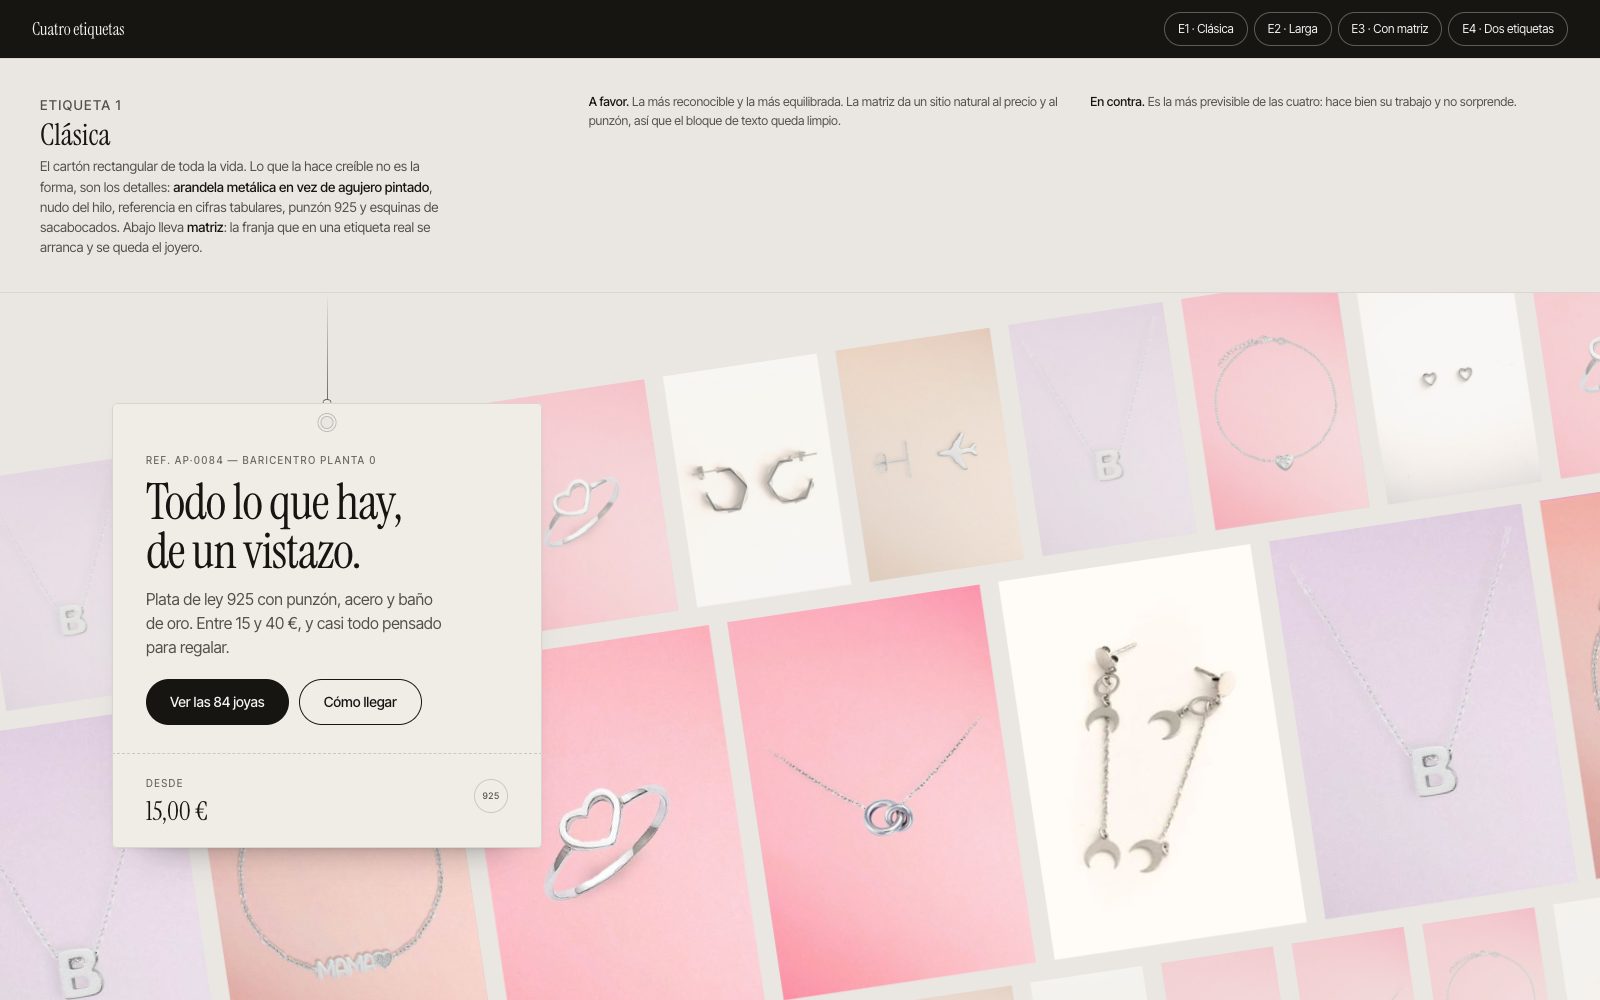Screen dimensions: 1600x1000
Task: Open the large B pendant necklace photo
Action: (x=1423, y=711)
